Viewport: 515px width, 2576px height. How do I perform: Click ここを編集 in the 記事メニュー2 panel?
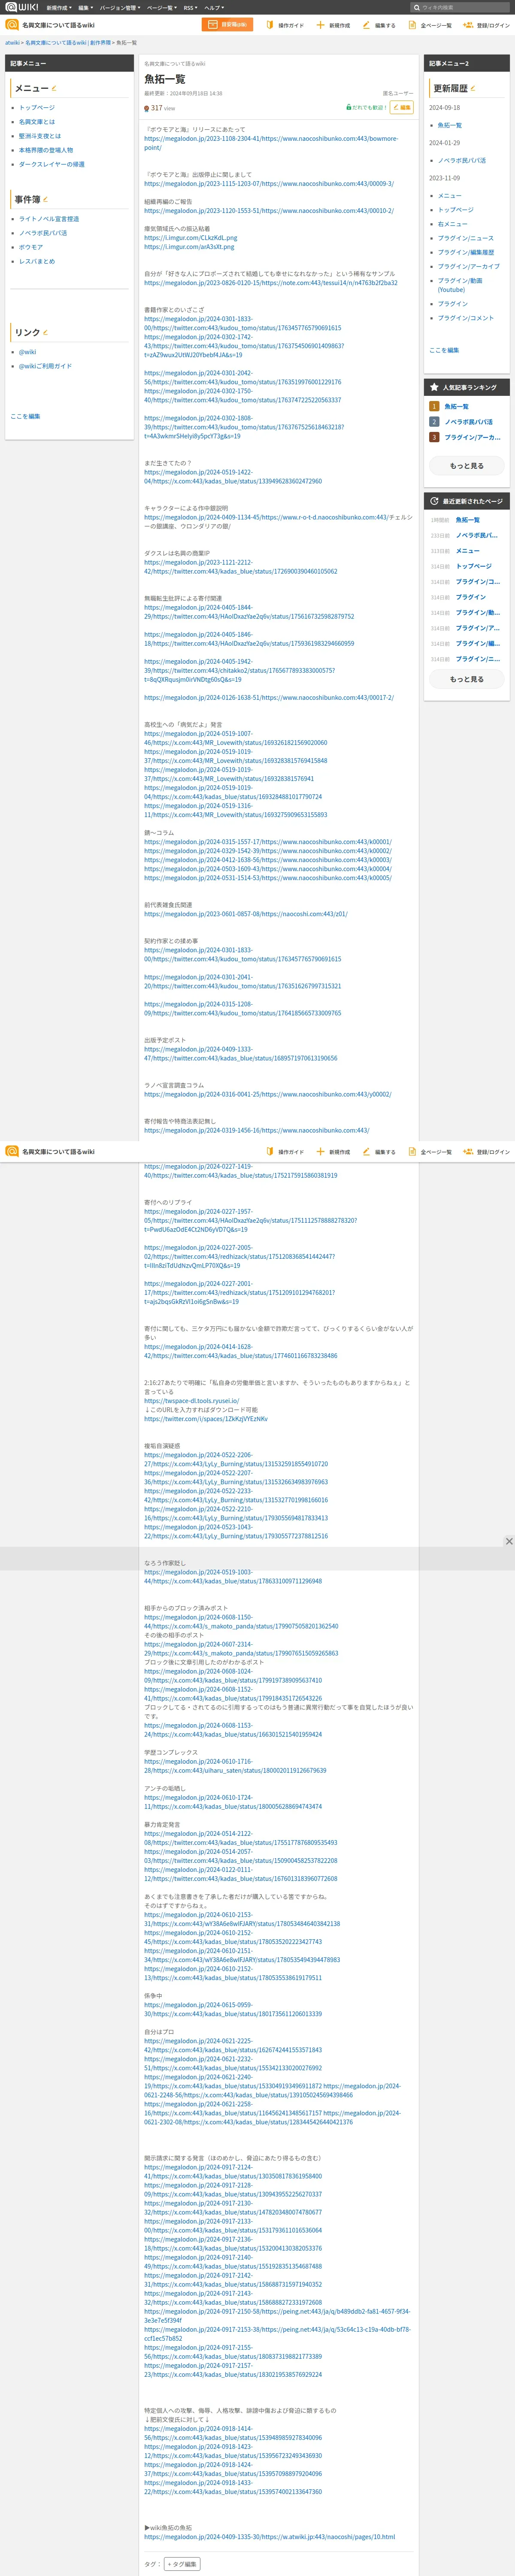(444, 350)
